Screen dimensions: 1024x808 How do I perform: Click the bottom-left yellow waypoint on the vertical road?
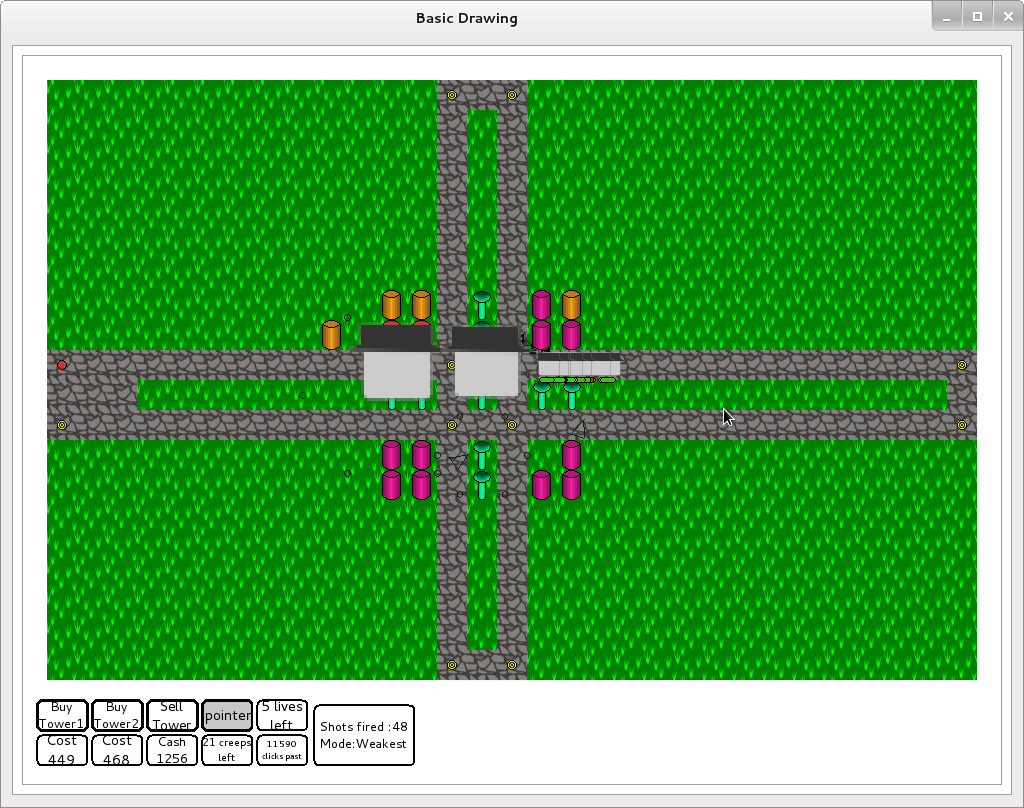pos(452,665)
